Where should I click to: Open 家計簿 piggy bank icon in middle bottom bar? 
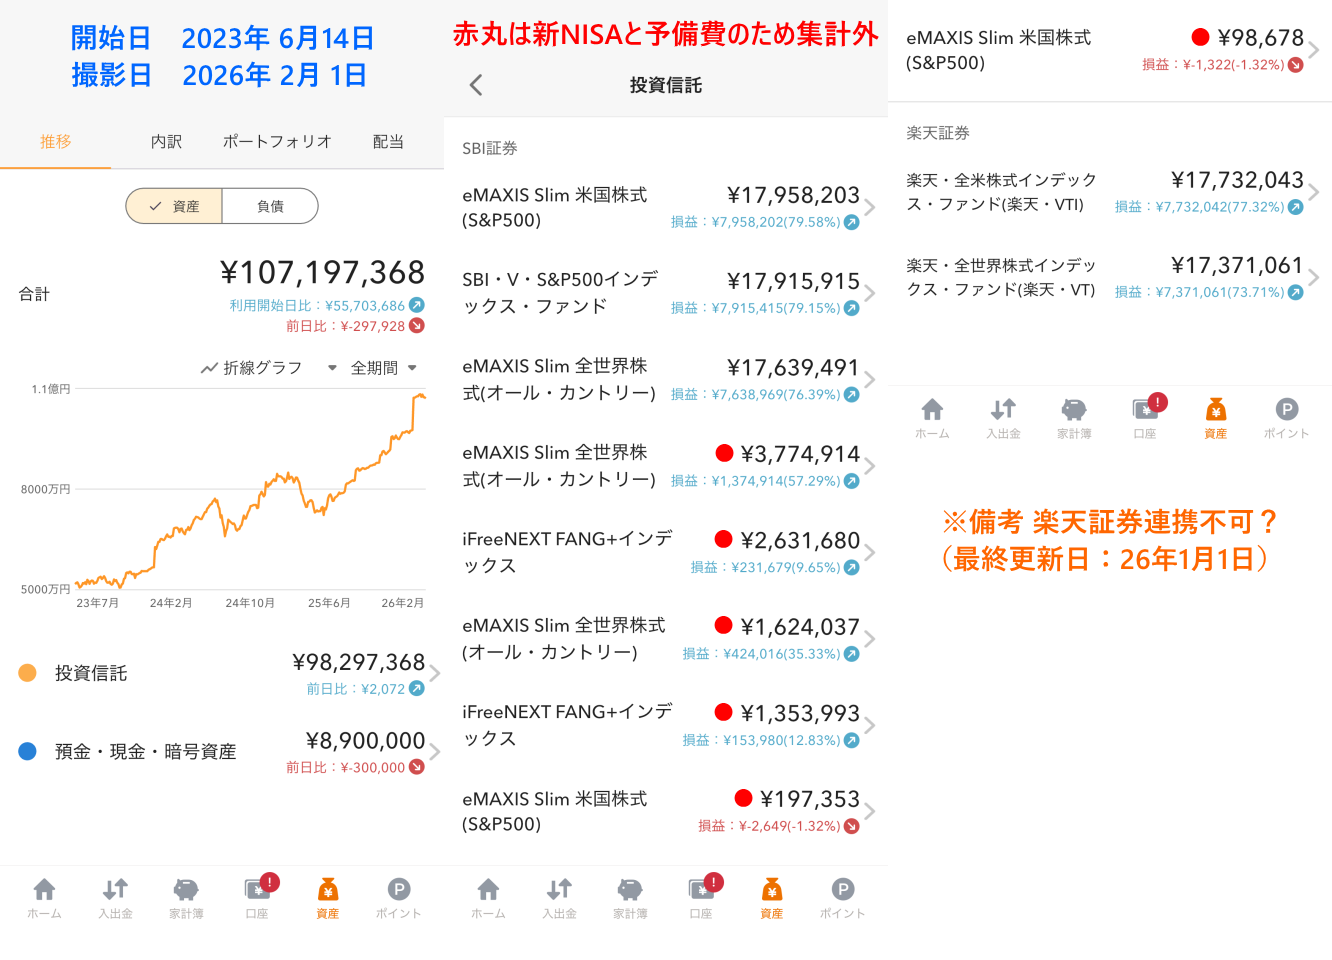click(x=630, y=897)
